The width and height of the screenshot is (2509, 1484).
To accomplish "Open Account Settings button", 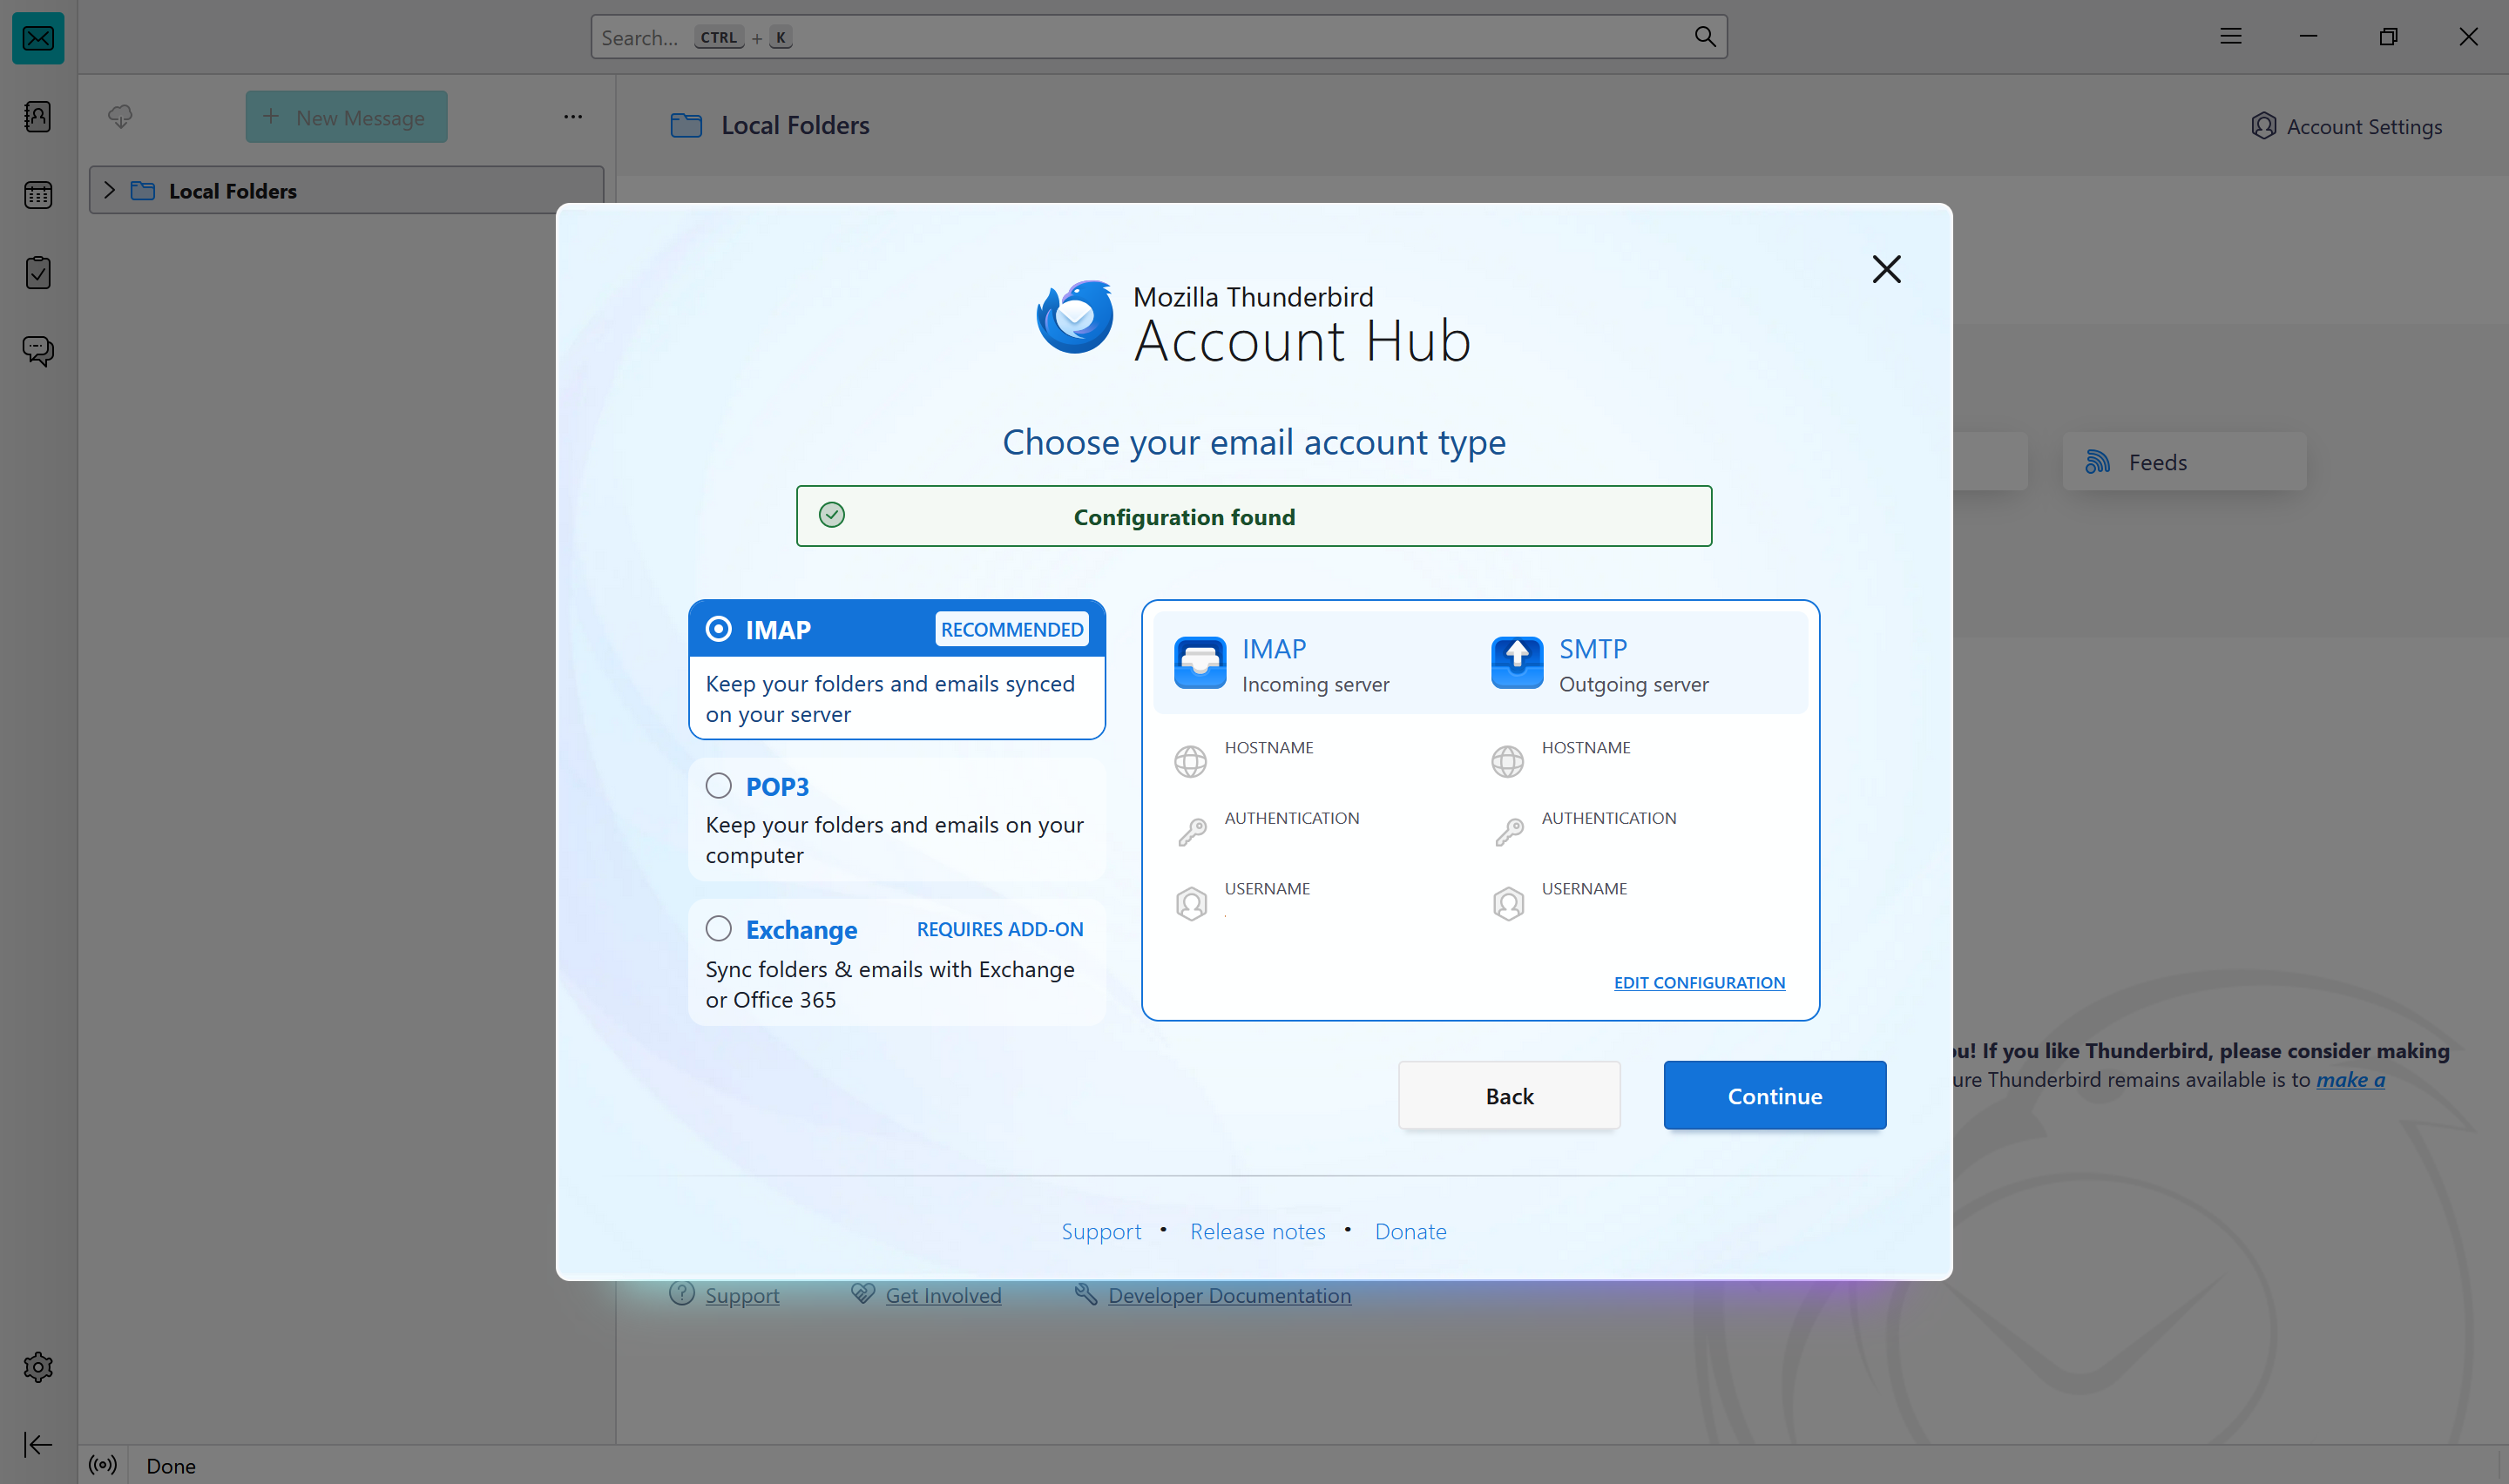I will 2346,127.
